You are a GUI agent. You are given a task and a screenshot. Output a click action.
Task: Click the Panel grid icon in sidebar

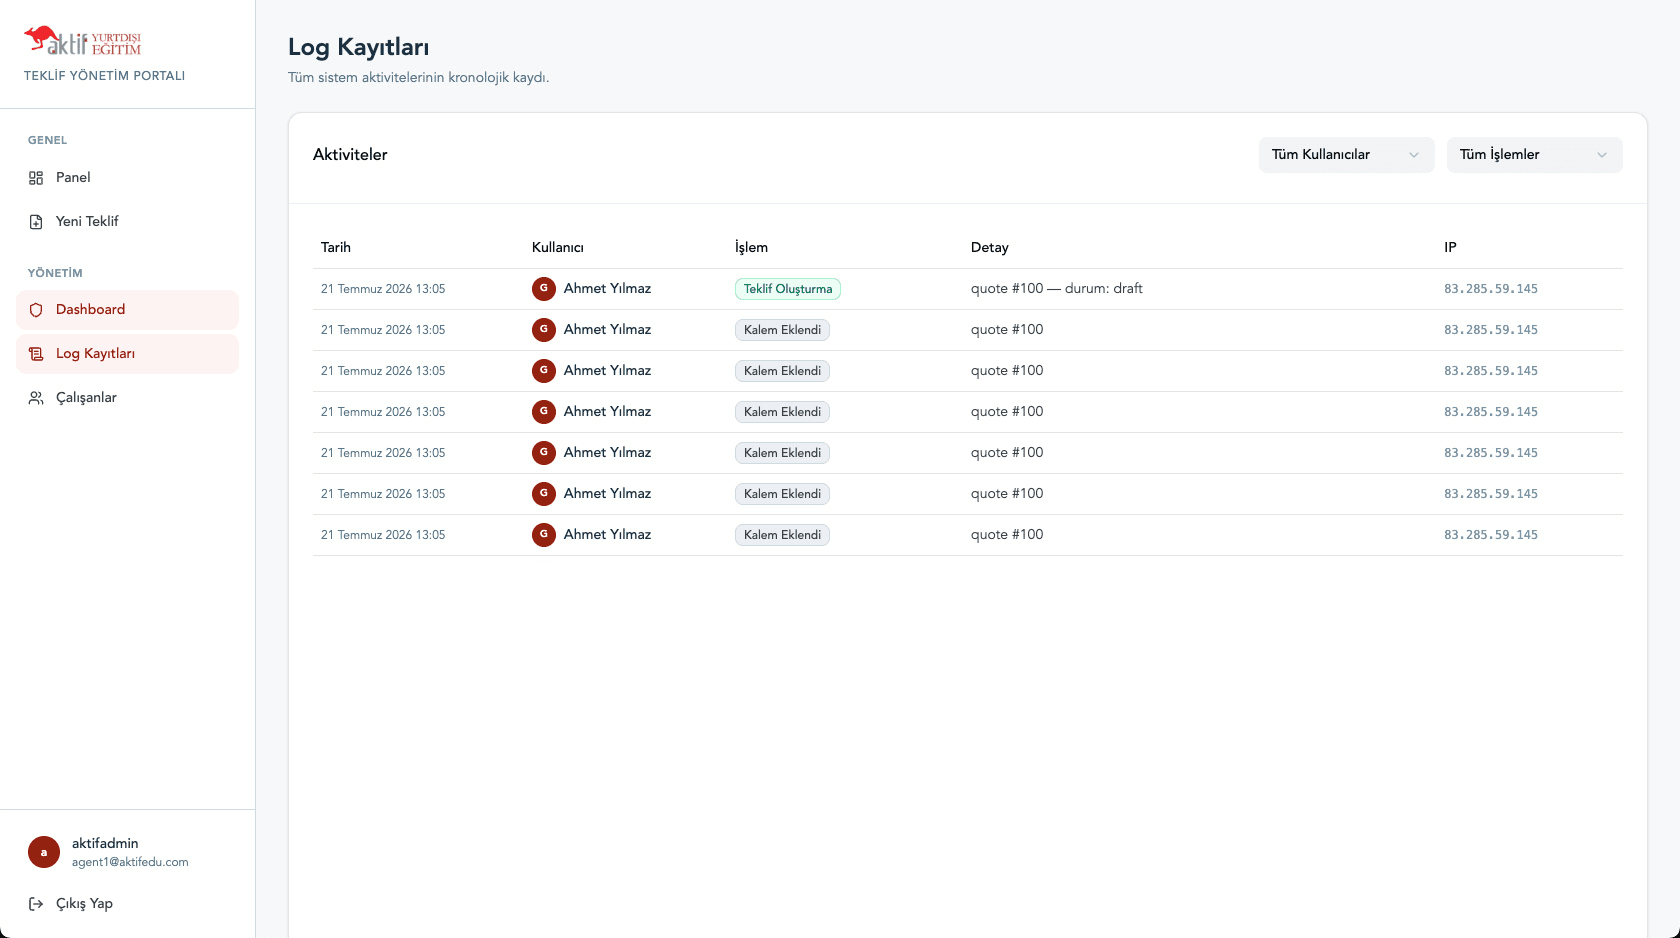click(x=36, y=178)
